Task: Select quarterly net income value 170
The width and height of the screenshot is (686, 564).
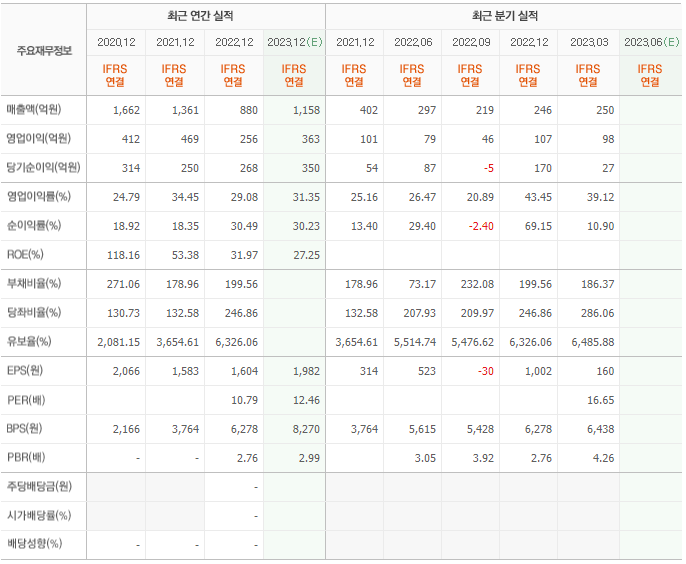Action: tap(543, 168)
